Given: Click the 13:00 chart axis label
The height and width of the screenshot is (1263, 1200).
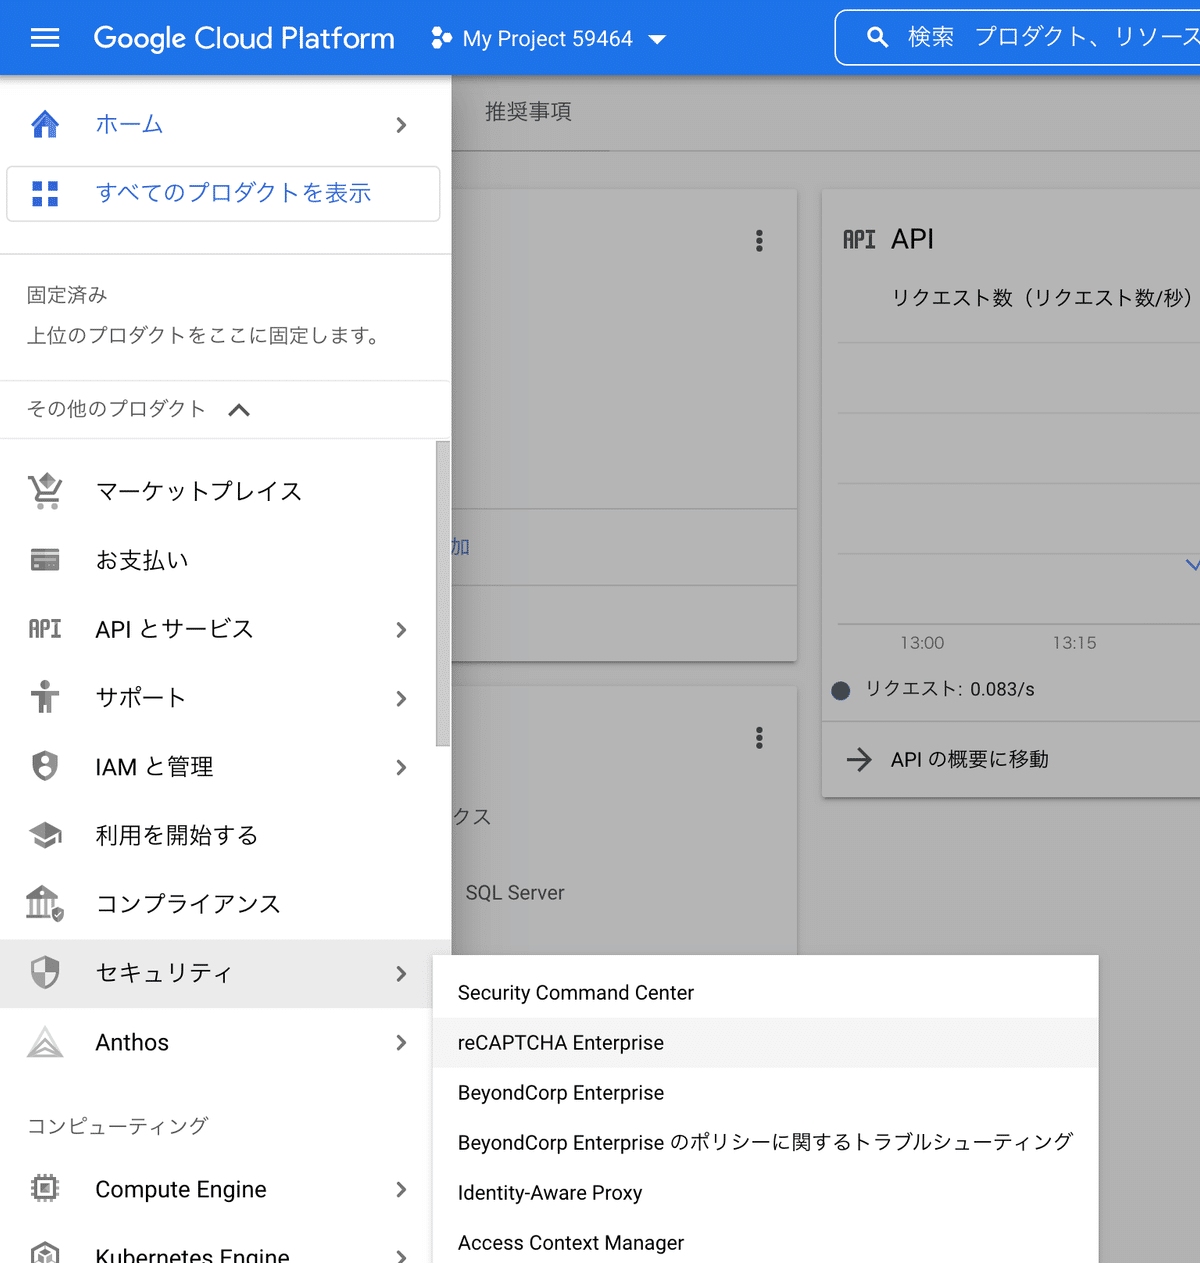Looking at the screenshot, I should pyautogui.click(x=922, y=643).
